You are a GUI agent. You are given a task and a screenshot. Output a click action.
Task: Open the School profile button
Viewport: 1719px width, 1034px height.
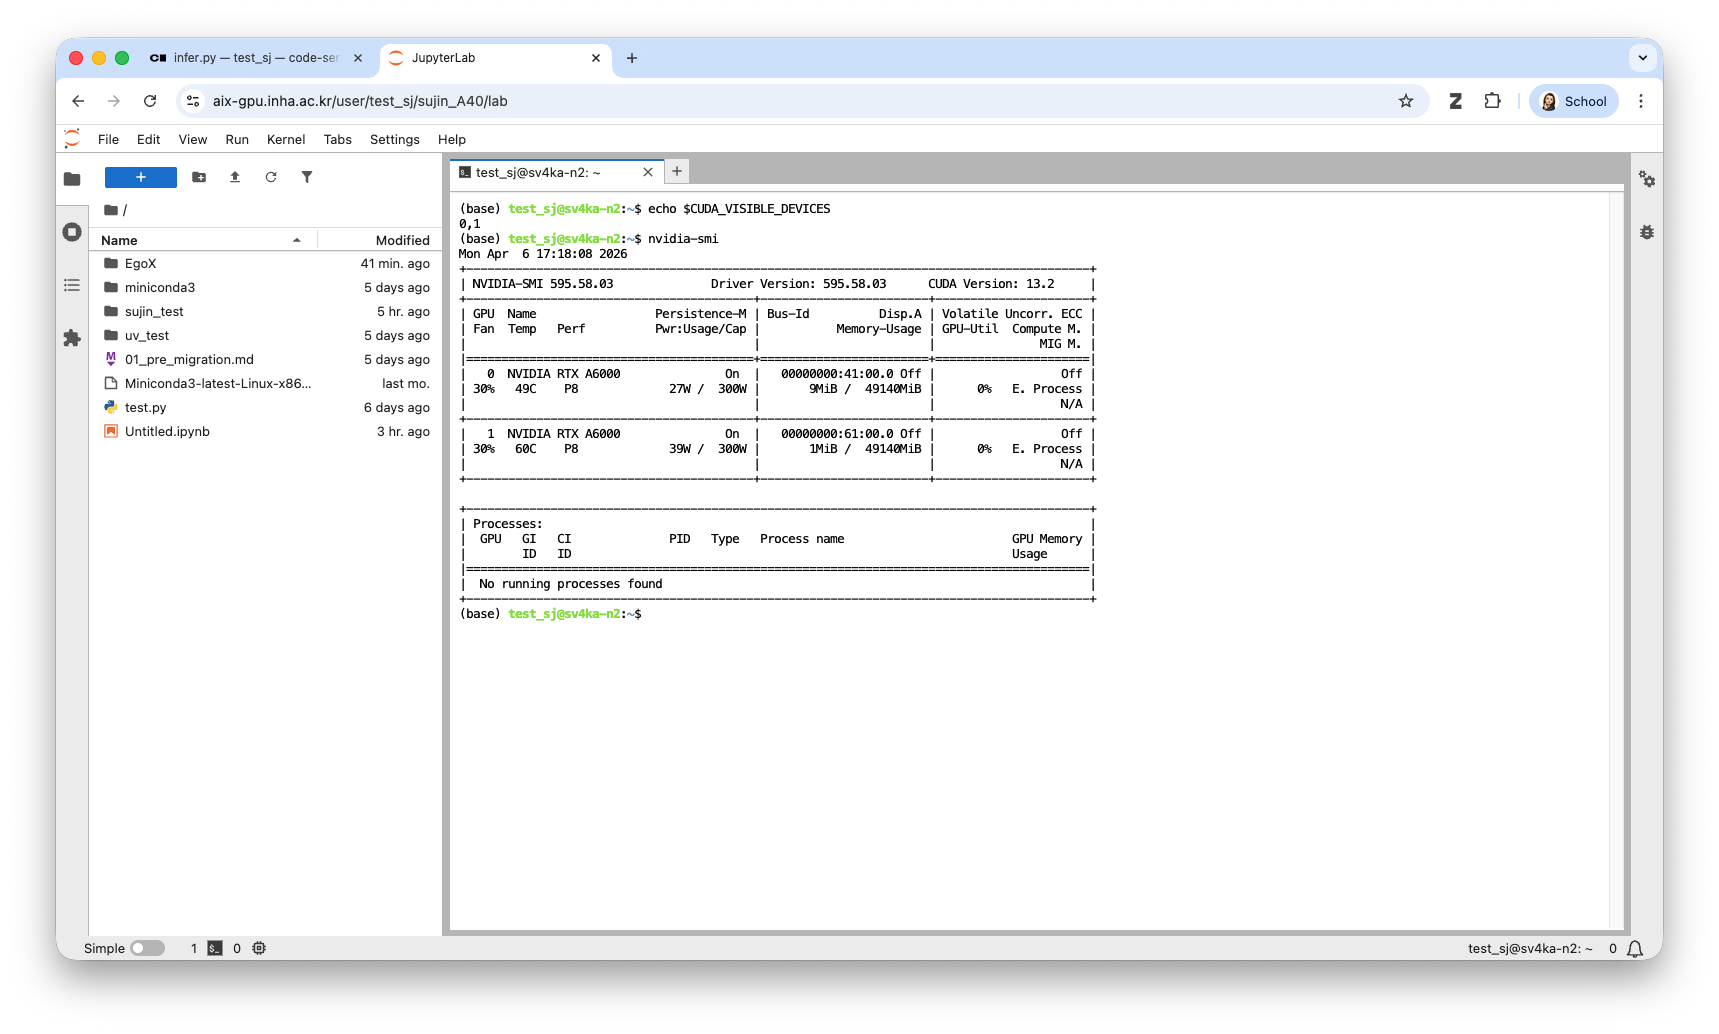point(1574,101)
